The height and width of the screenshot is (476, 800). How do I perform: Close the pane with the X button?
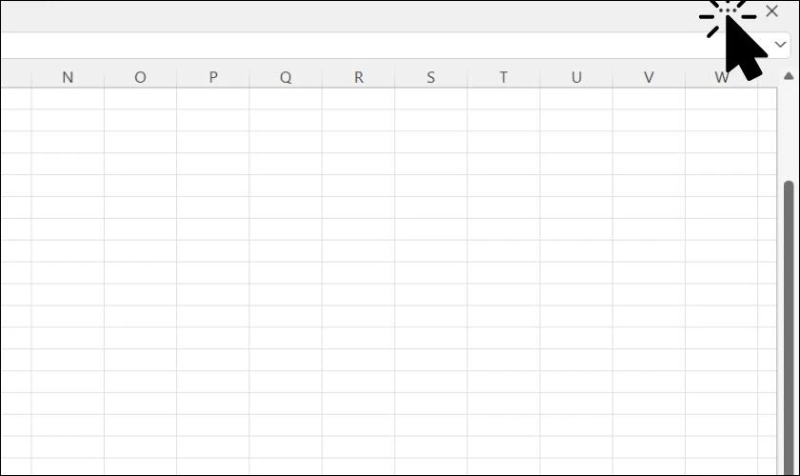[771, 11]
